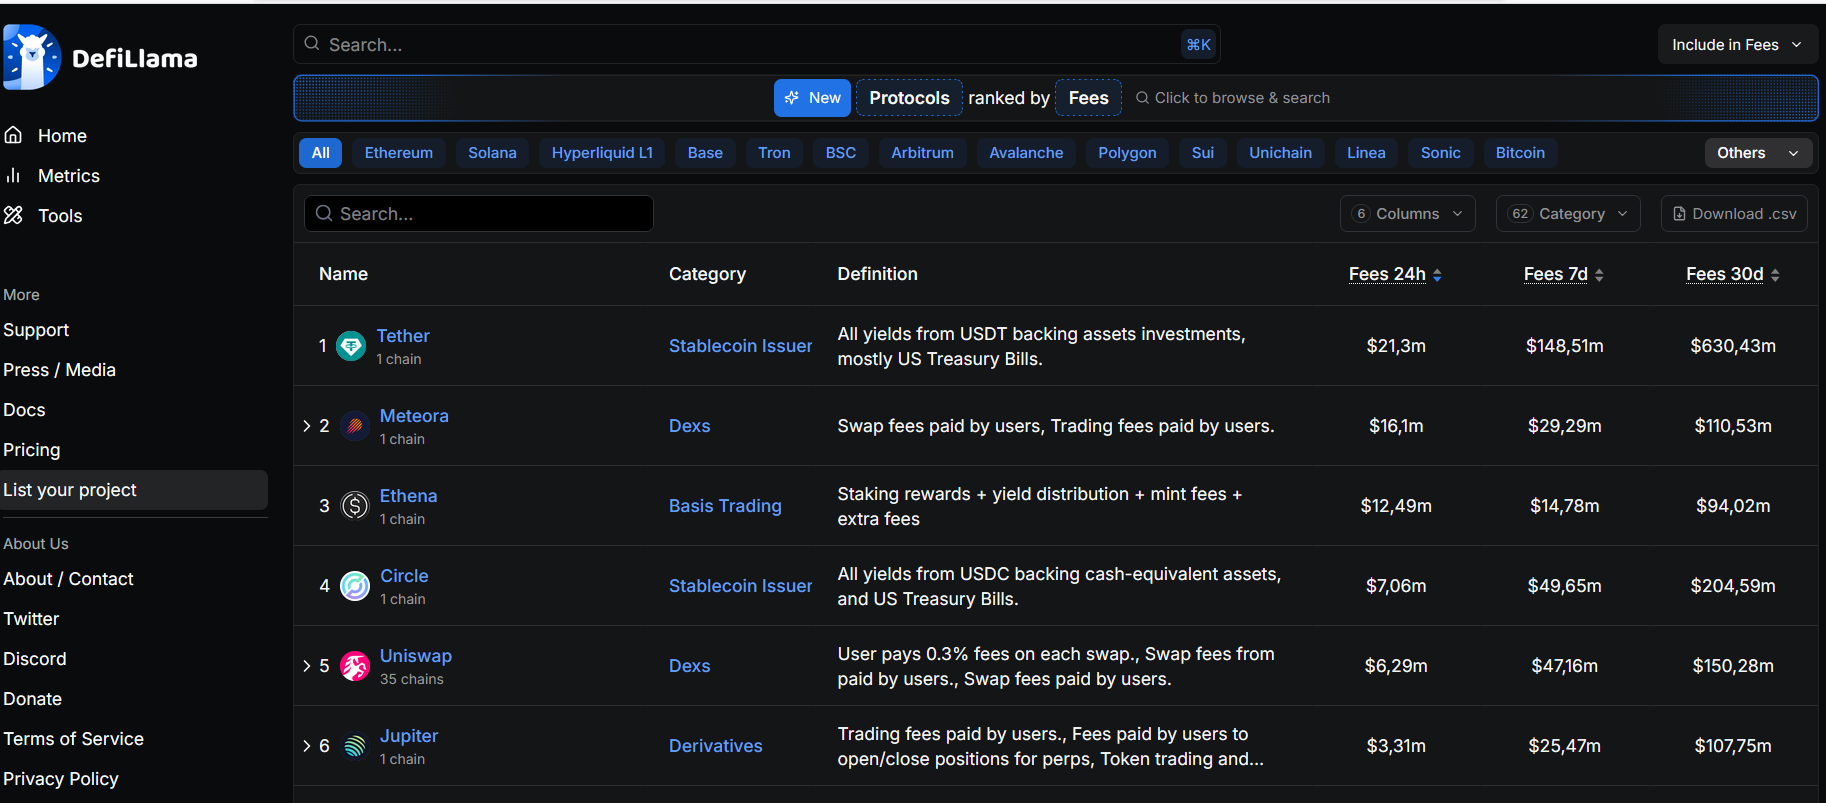The image size is (1826, 803).
Task: Click the Circle protocol logo icon
Action: [x=355, y=586]
